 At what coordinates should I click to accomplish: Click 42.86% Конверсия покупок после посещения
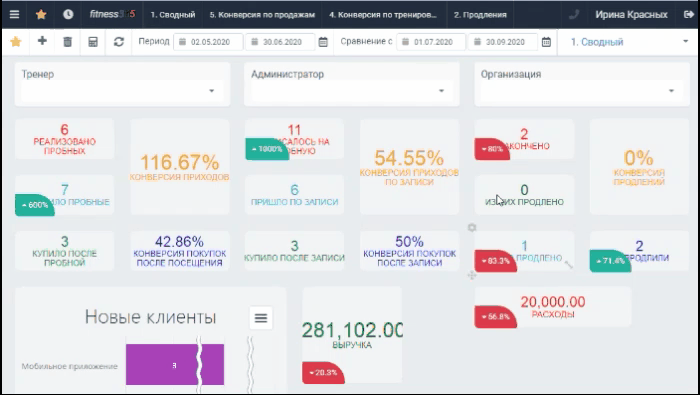pyautogui.click(x=179, y=251)
